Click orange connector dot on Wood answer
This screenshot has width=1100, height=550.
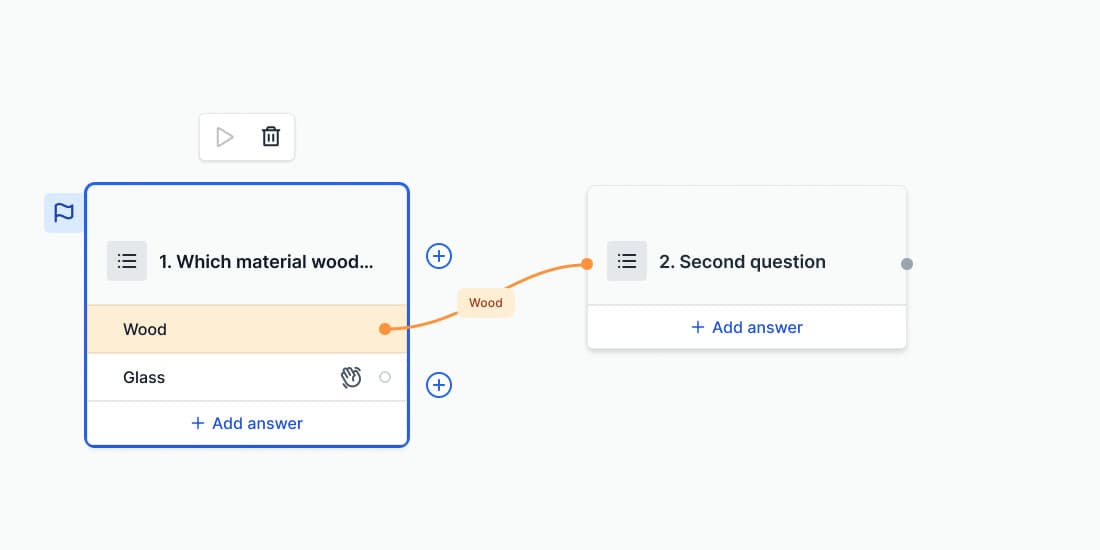tap(384, 329)
